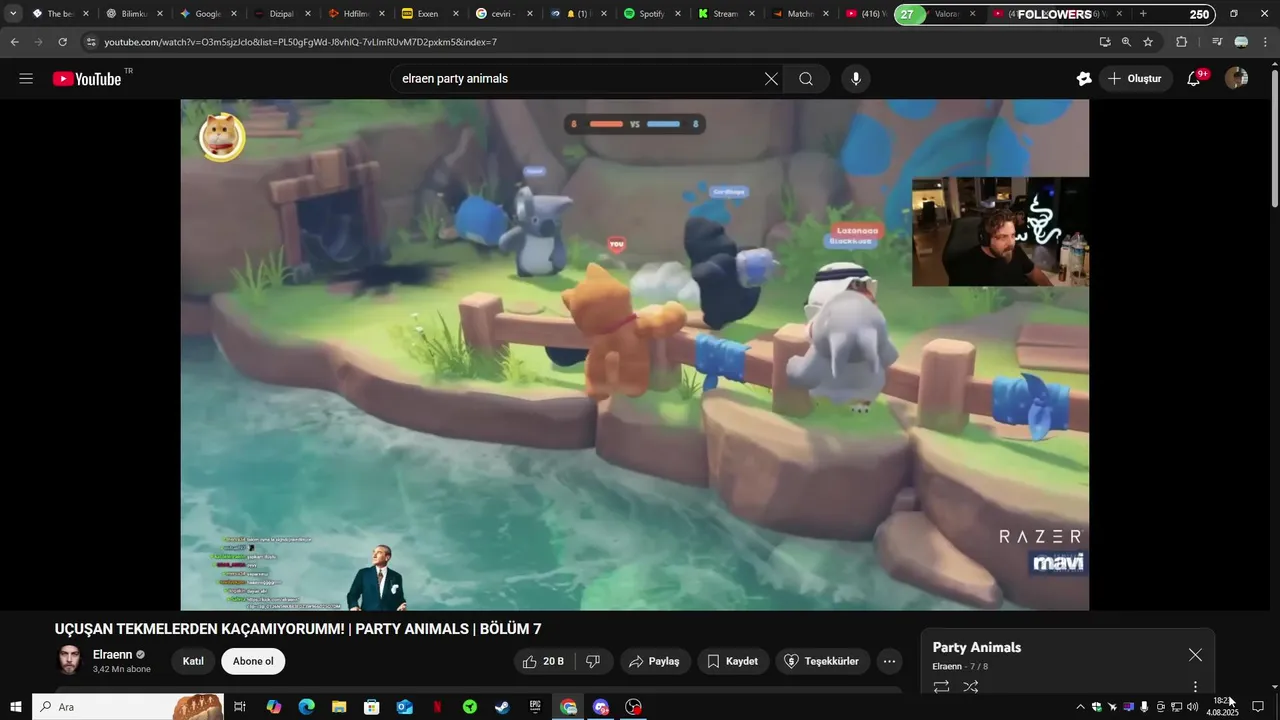
Task: Open the account avatar menu
Action: point(1236,79)
